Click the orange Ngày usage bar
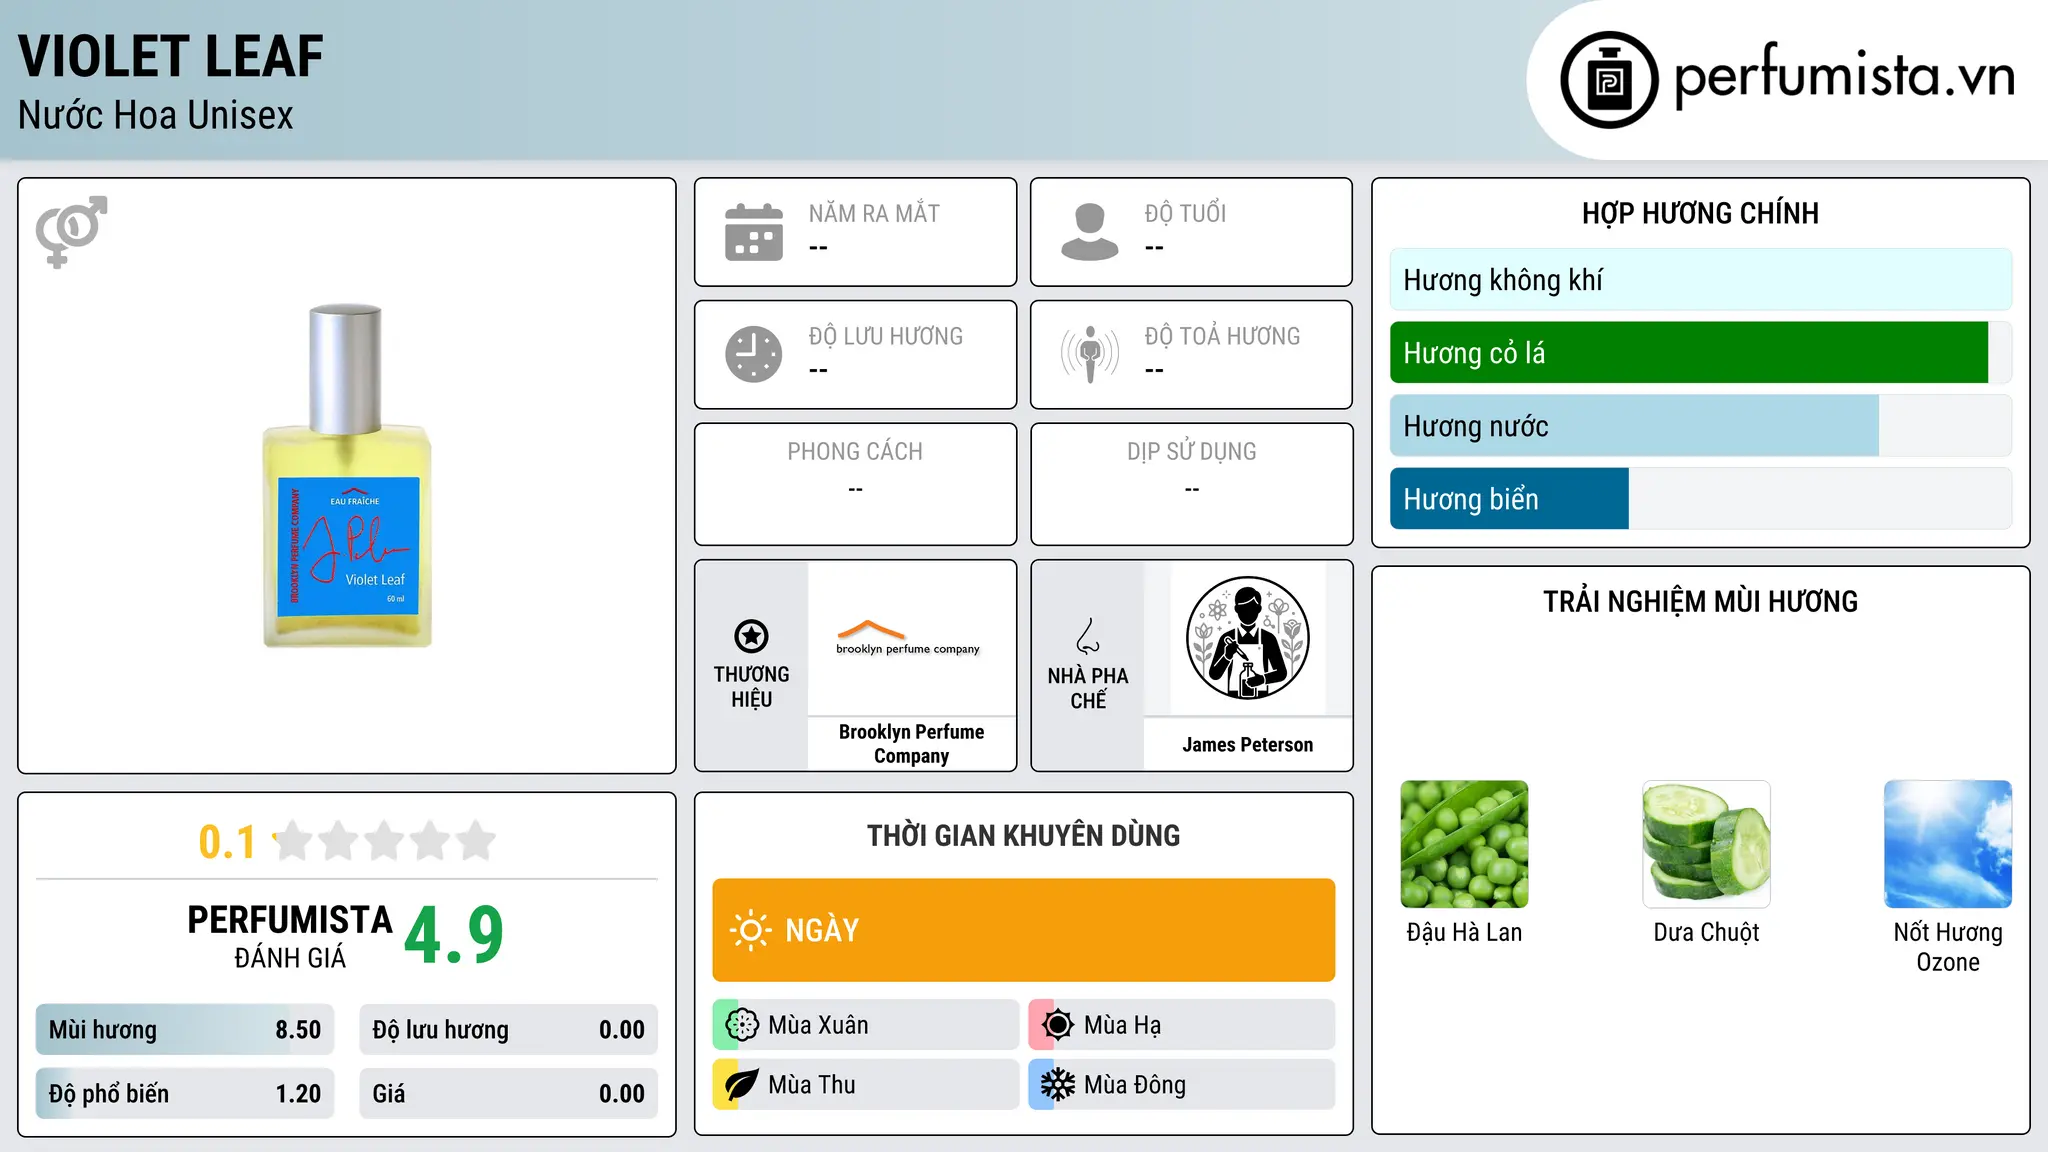The width and height of the screenshot is (2048, 1152). 1024,930
